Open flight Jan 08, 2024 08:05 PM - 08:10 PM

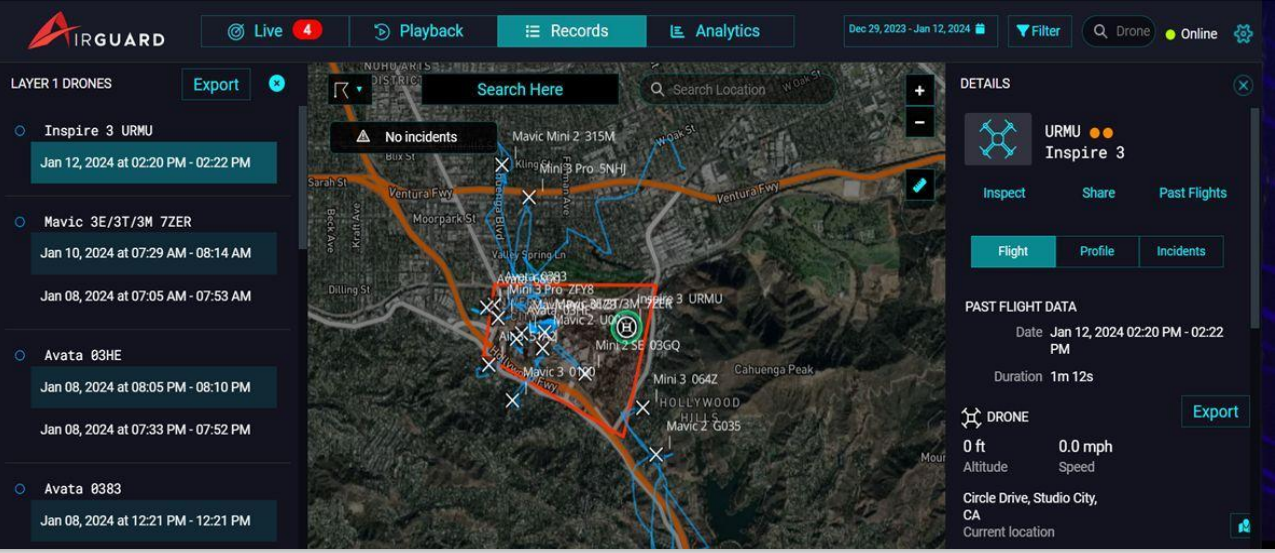point(154,387)
